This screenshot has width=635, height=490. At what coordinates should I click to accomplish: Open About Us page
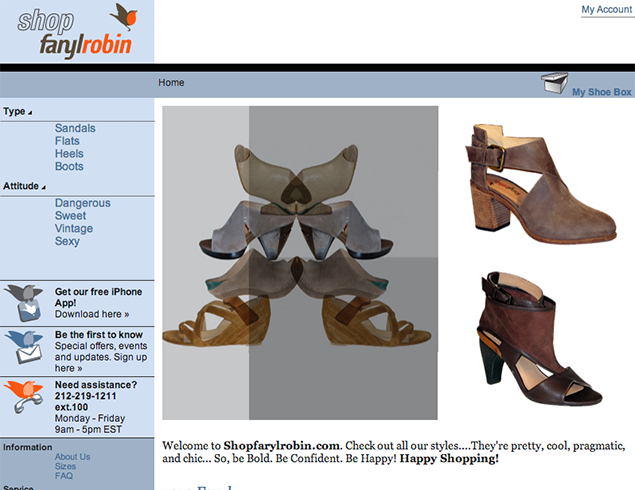click(x=72, y=457)
